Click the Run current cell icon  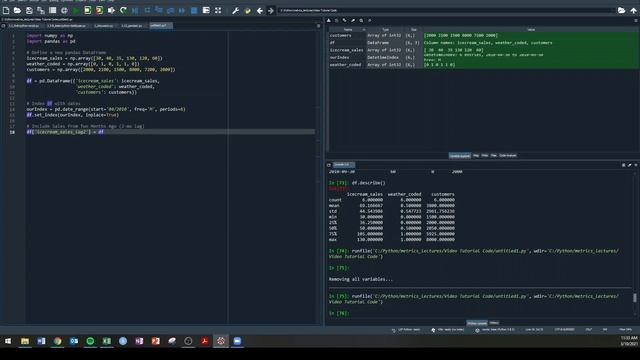click(x=88, y=10)
